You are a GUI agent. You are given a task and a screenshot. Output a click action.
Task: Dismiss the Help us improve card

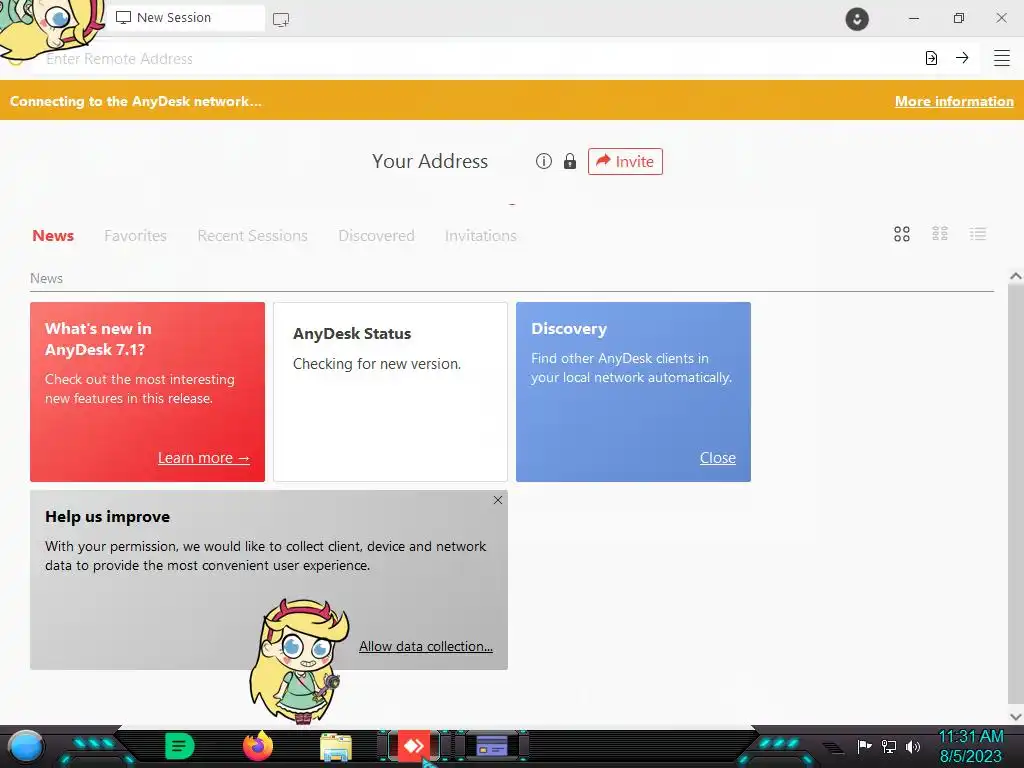pos(498,500)
